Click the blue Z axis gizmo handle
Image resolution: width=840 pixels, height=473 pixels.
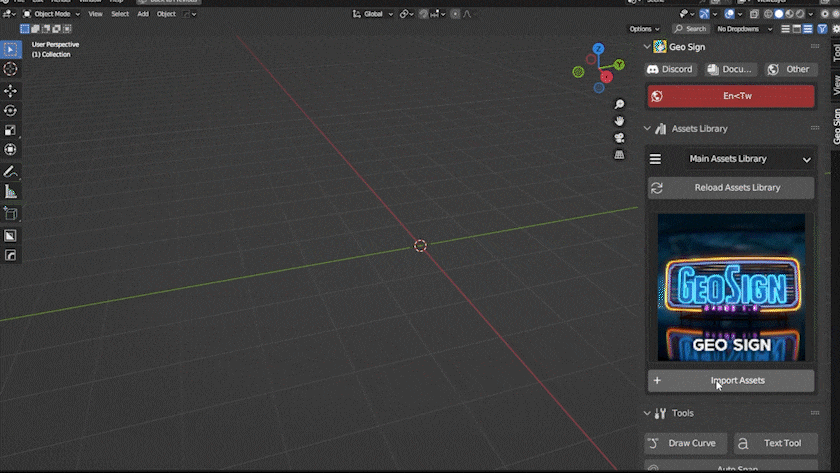click(x=598, y=49)
